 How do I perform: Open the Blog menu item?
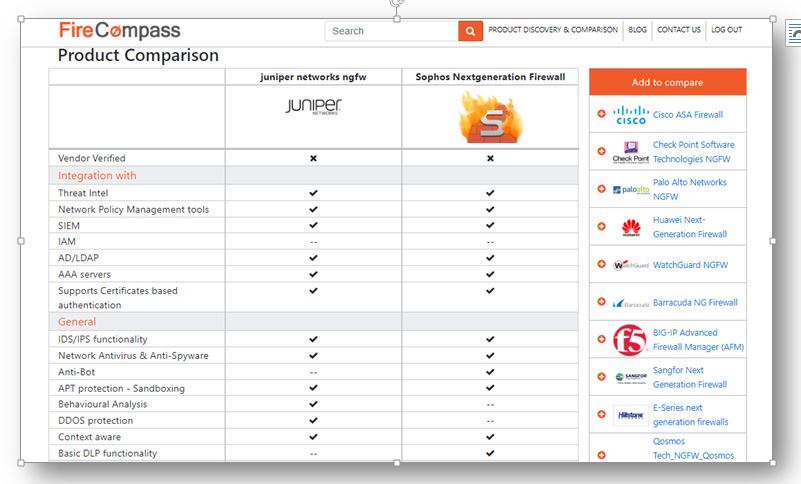pos(637,30)
